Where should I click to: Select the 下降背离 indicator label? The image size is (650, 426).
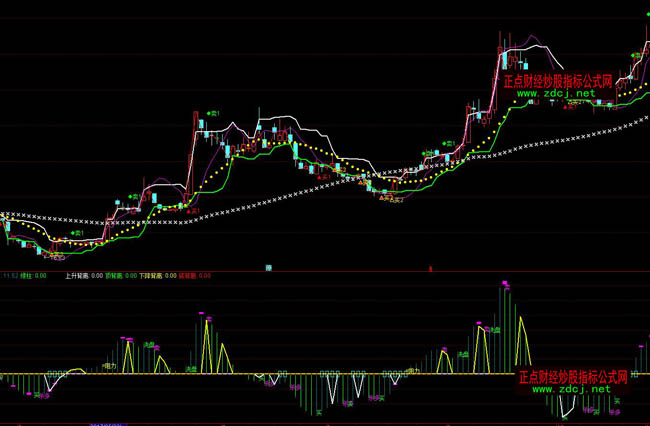(x=148, y=273)
